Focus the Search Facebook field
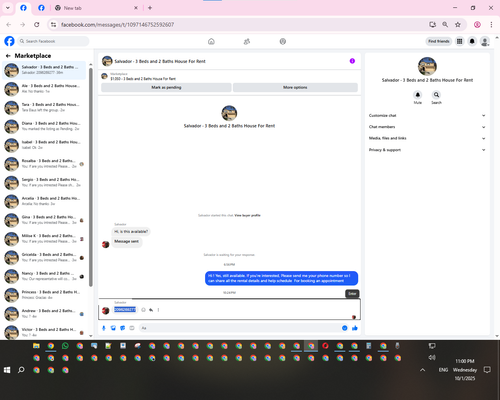Image resolution: width=500 pixels, height=400 pixels. 53,41
